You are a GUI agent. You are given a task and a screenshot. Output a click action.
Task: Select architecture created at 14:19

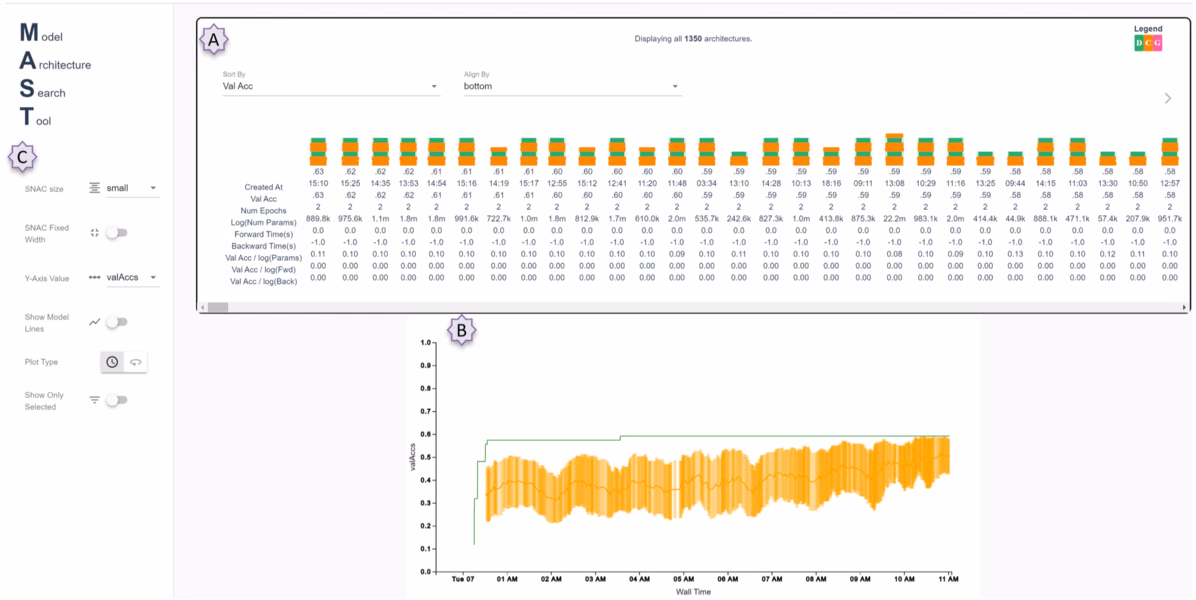(x=499, y=156)
